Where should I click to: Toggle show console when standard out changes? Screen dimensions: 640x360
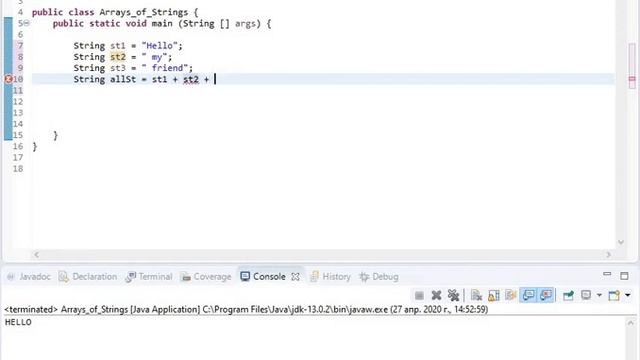tap(529, 295)
